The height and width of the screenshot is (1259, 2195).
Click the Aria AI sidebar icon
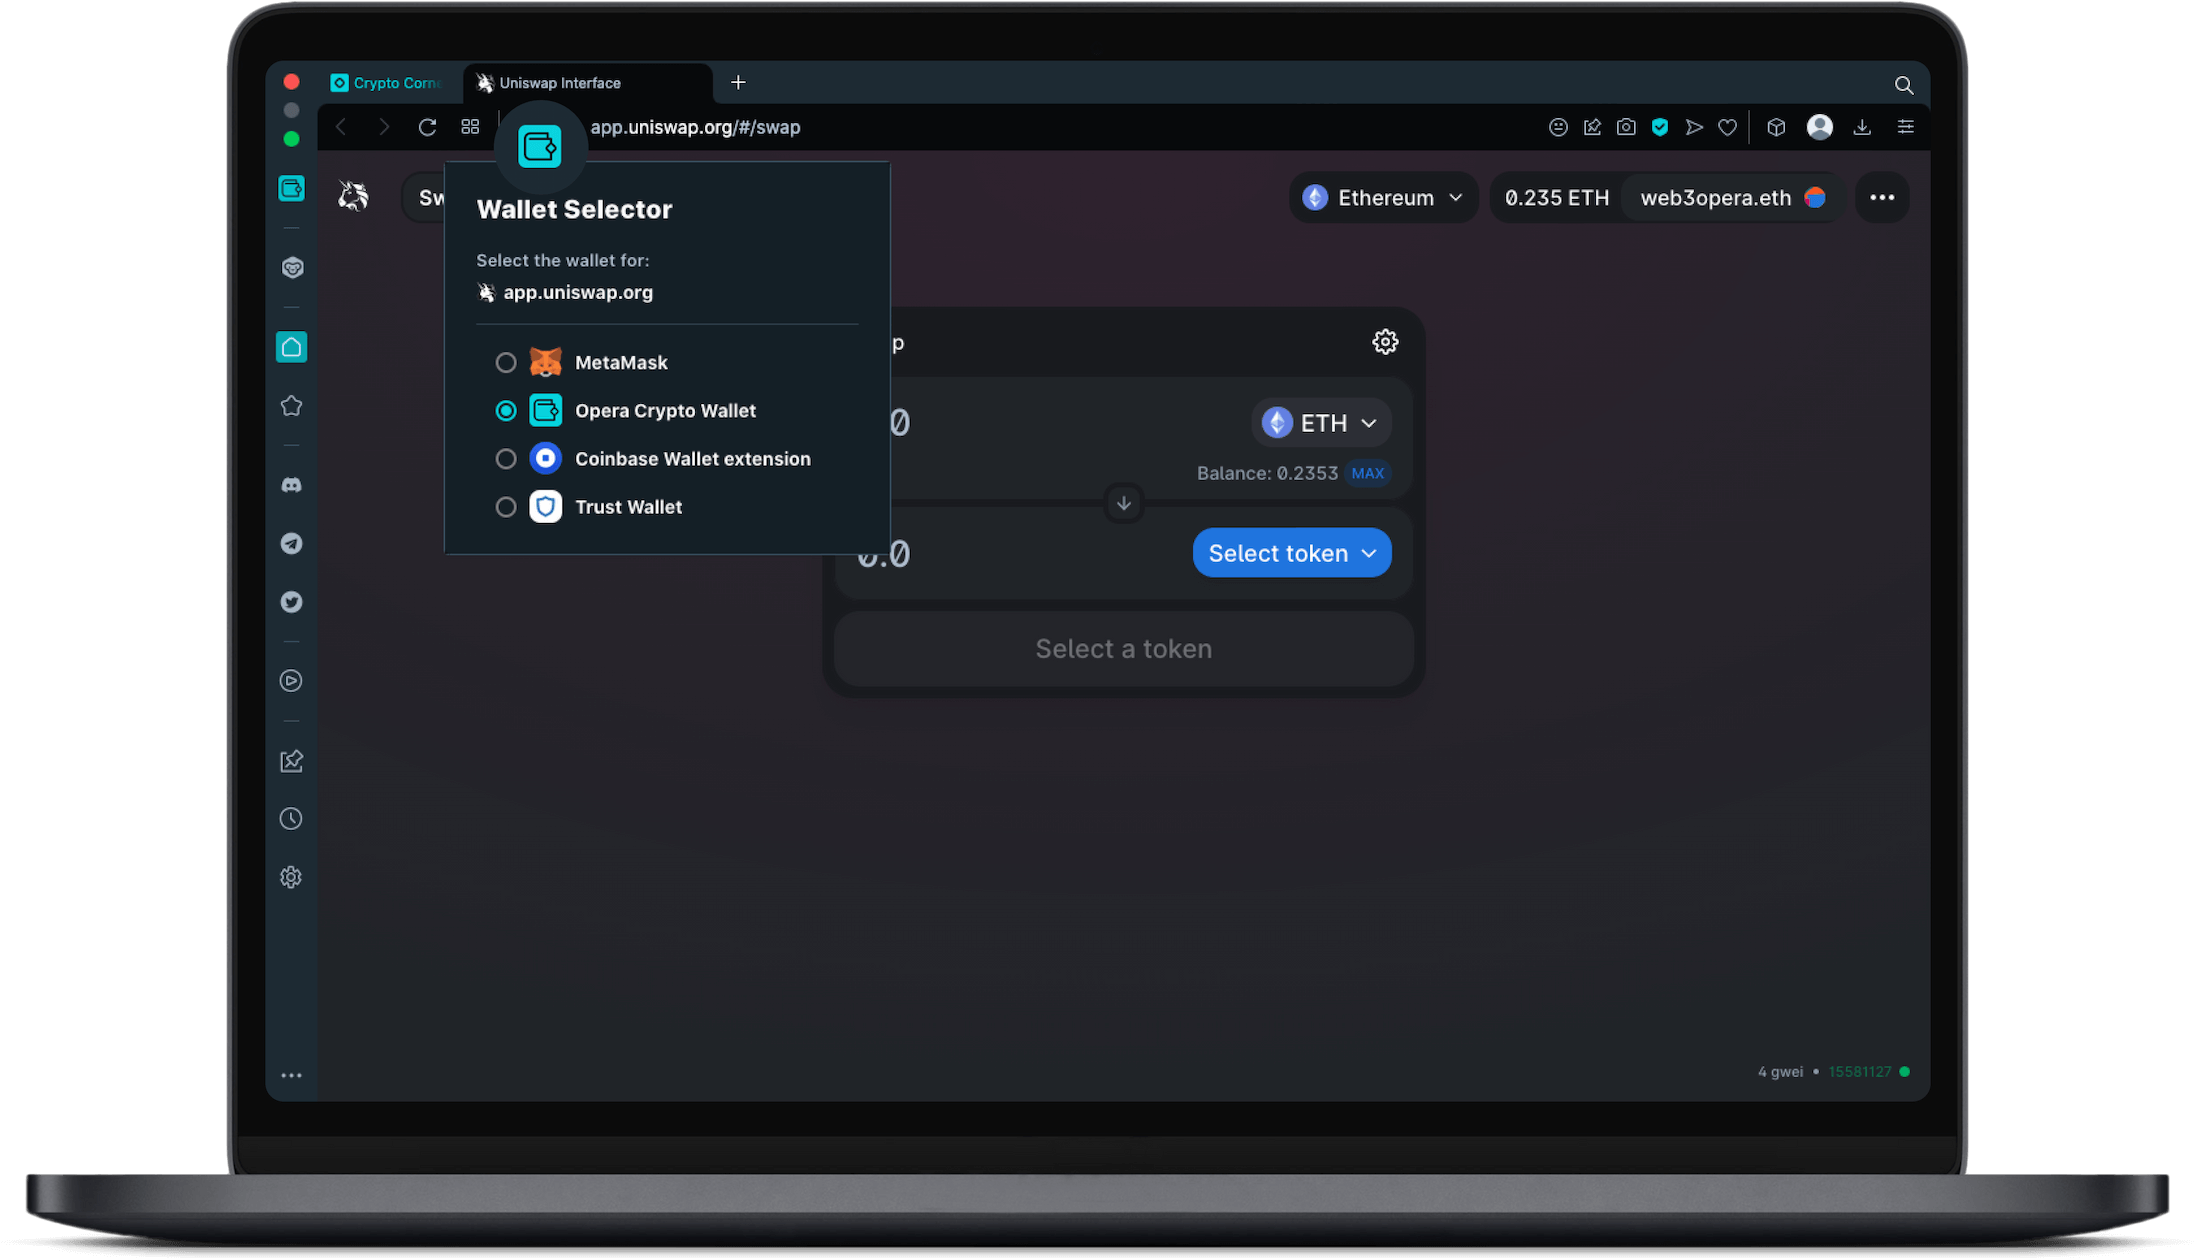[x=291, y=267]
